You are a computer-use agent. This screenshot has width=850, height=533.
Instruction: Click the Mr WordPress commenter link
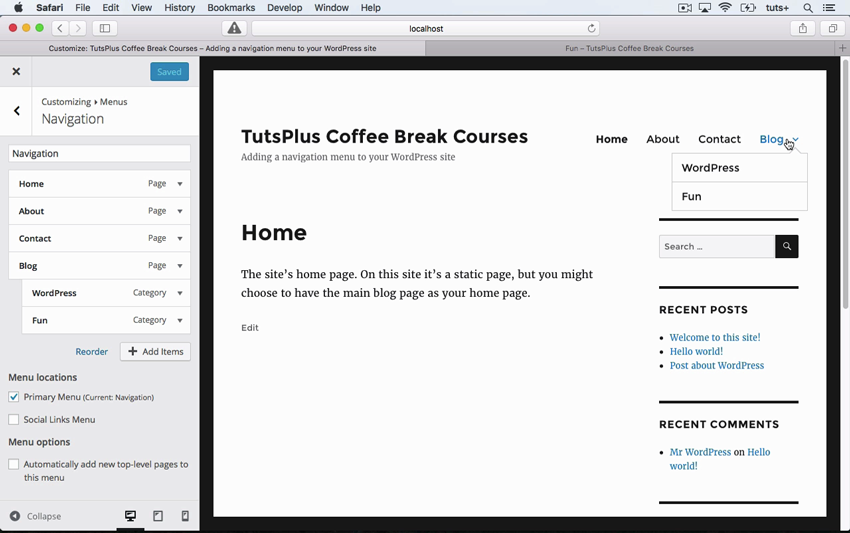(x=700, y=452)
